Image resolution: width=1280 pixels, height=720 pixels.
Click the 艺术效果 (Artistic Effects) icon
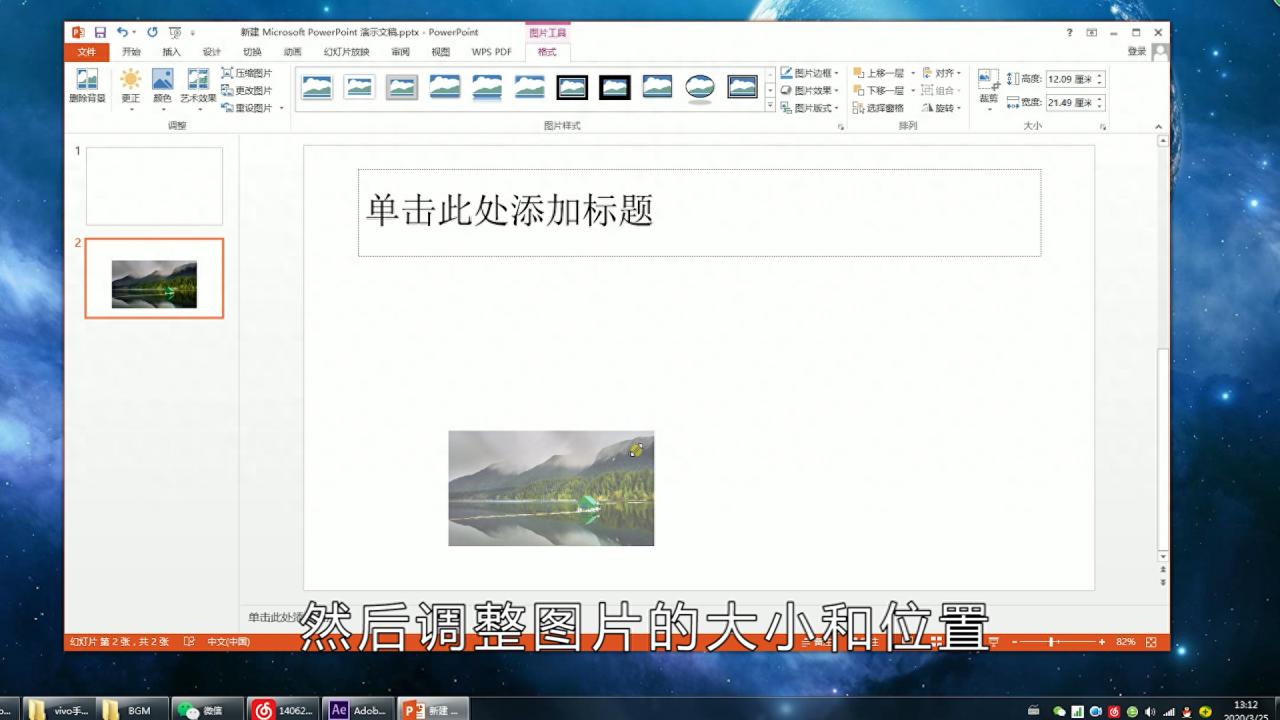(197, 85)
